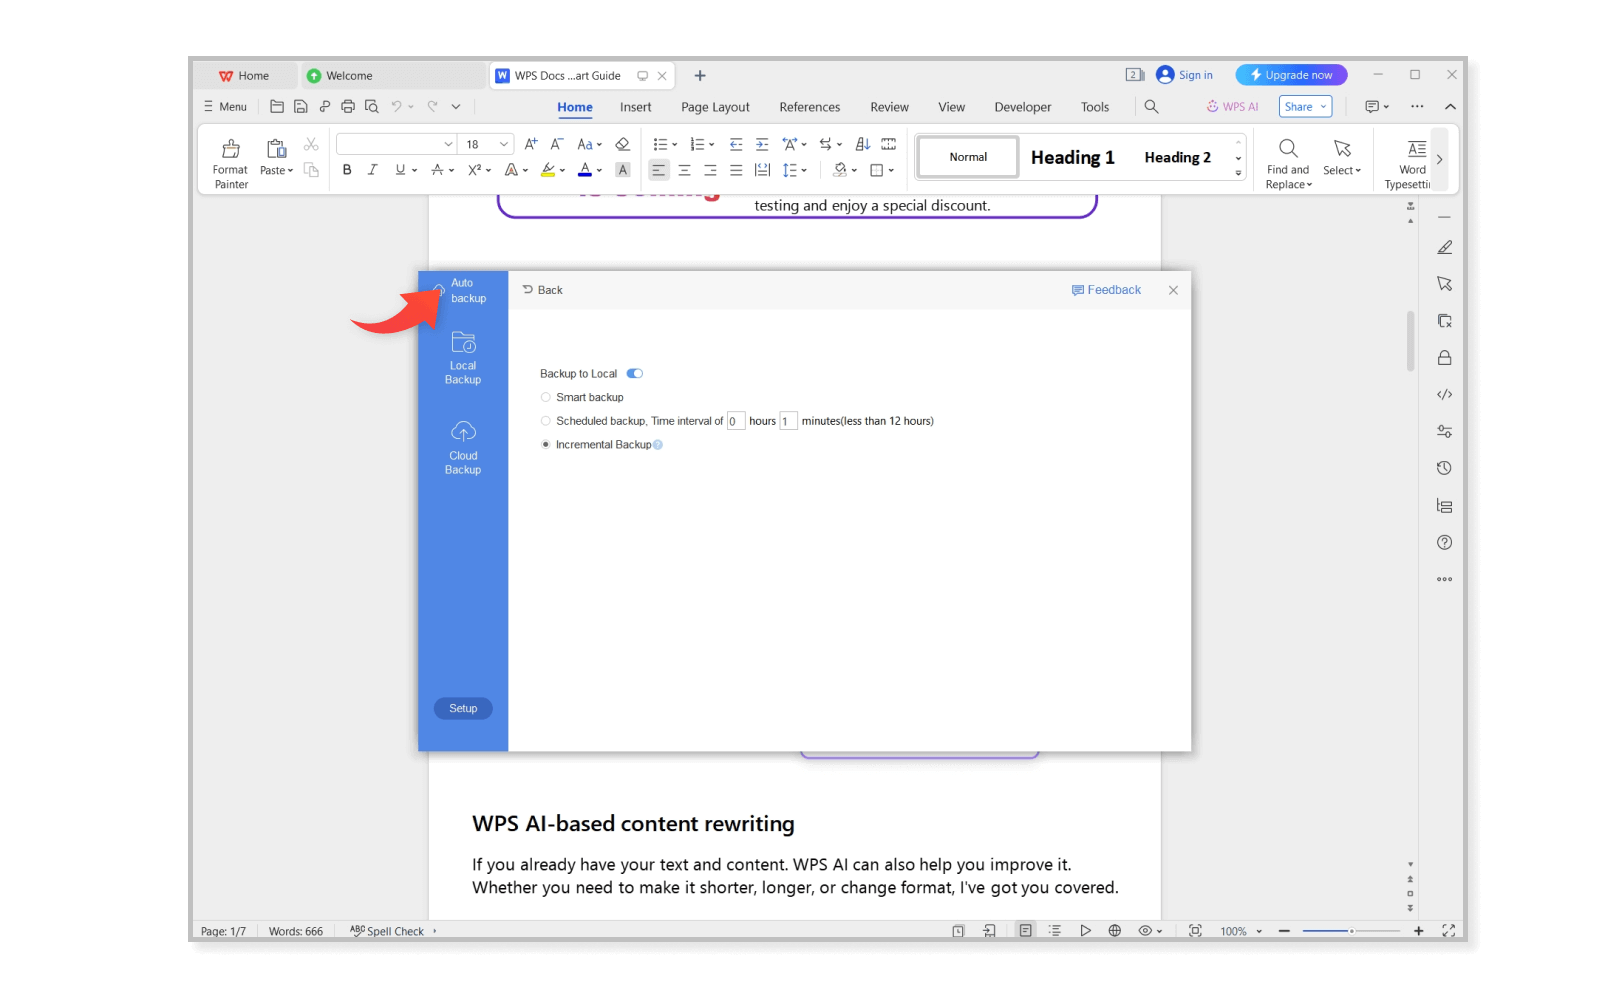This screenshot has width=1600, height=1000.
Task: Open the document history icon in sidebar
Action: pos(1444,467)
